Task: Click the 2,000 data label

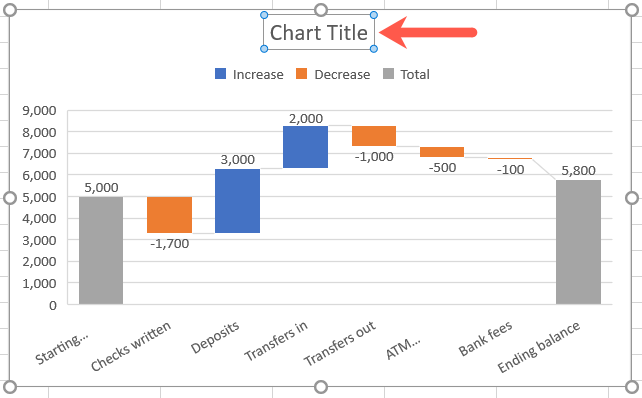Action: click(306, 119)
